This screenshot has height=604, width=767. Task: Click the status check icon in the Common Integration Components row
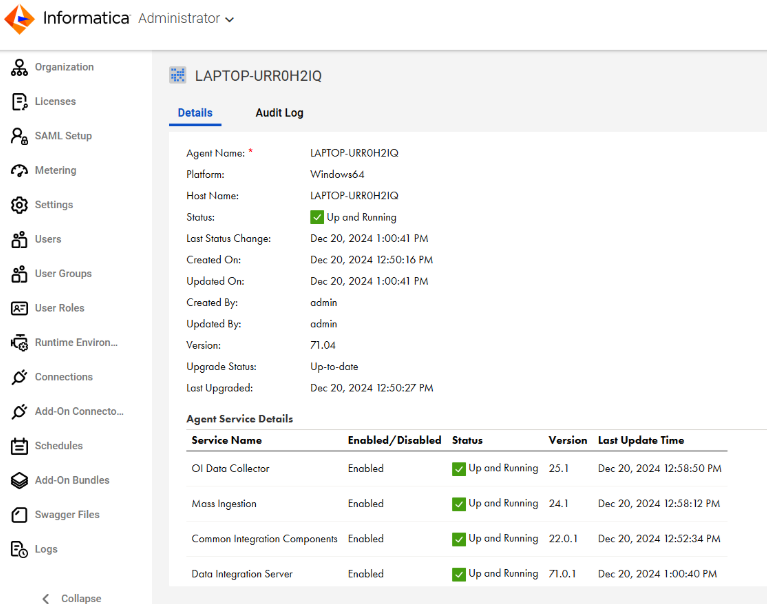459,539
